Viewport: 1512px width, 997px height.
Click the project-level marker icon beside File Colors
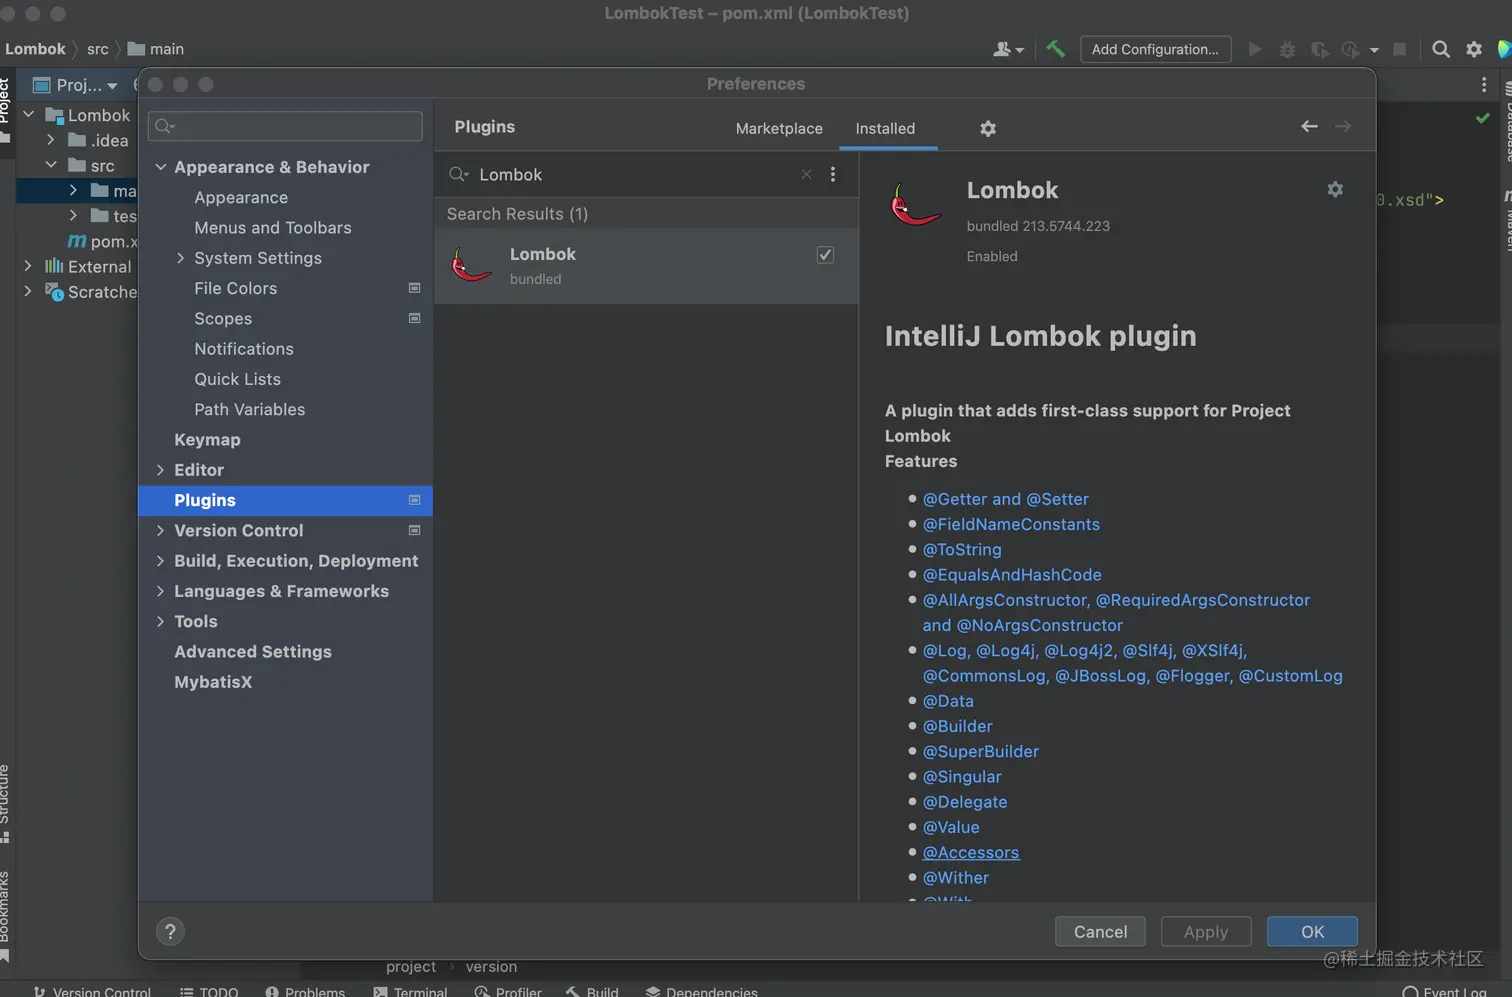[414, 288]
